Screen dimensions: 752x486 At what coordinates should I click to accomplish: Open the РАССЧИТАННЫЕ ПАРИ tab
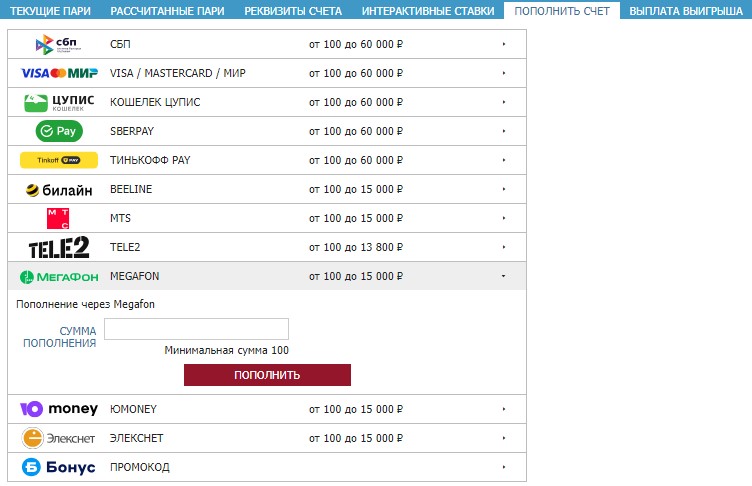click(x=167, y=11)
